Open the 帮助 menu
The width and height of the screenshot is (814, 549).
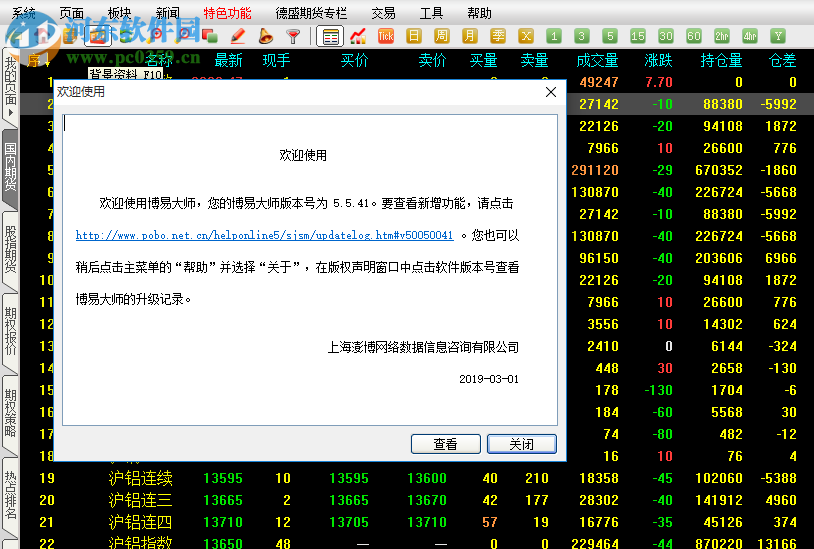tap(479, 13)
